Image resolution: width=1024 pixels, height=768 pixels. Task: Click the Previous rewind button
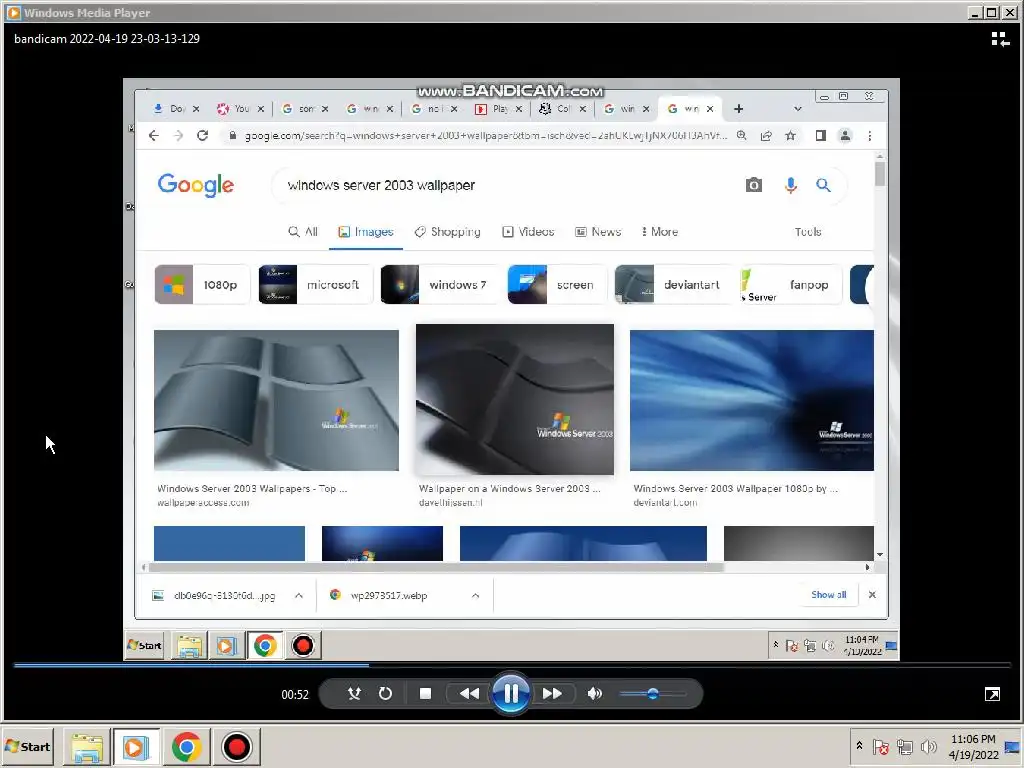tap(469, 694)
